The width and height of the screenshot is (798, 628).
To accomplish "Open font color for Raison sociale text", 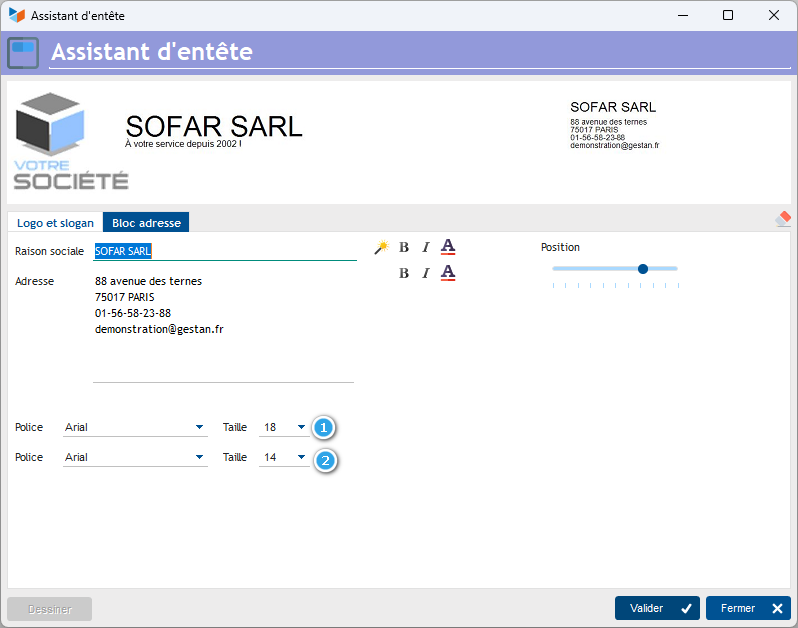I will point(448,247).
